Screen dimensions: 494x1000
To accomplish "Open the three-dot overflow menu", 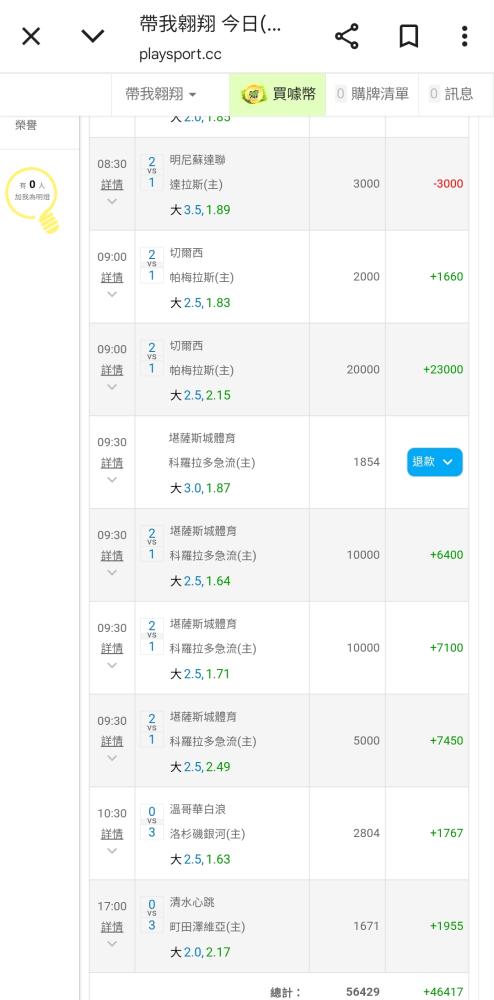I will 465,36.
